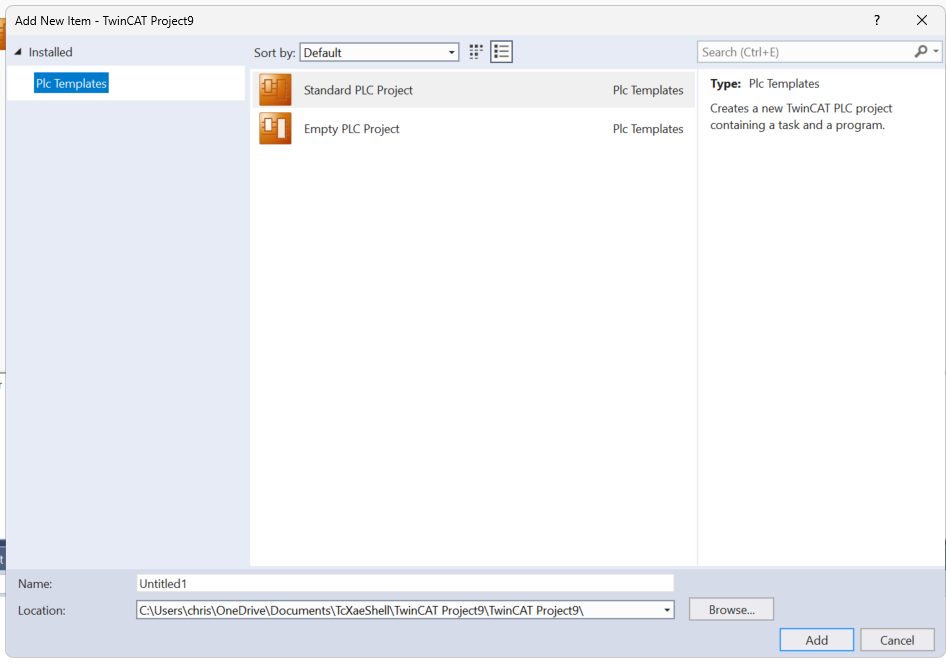Select the Standard PLC Project icon

coord(275,90)
